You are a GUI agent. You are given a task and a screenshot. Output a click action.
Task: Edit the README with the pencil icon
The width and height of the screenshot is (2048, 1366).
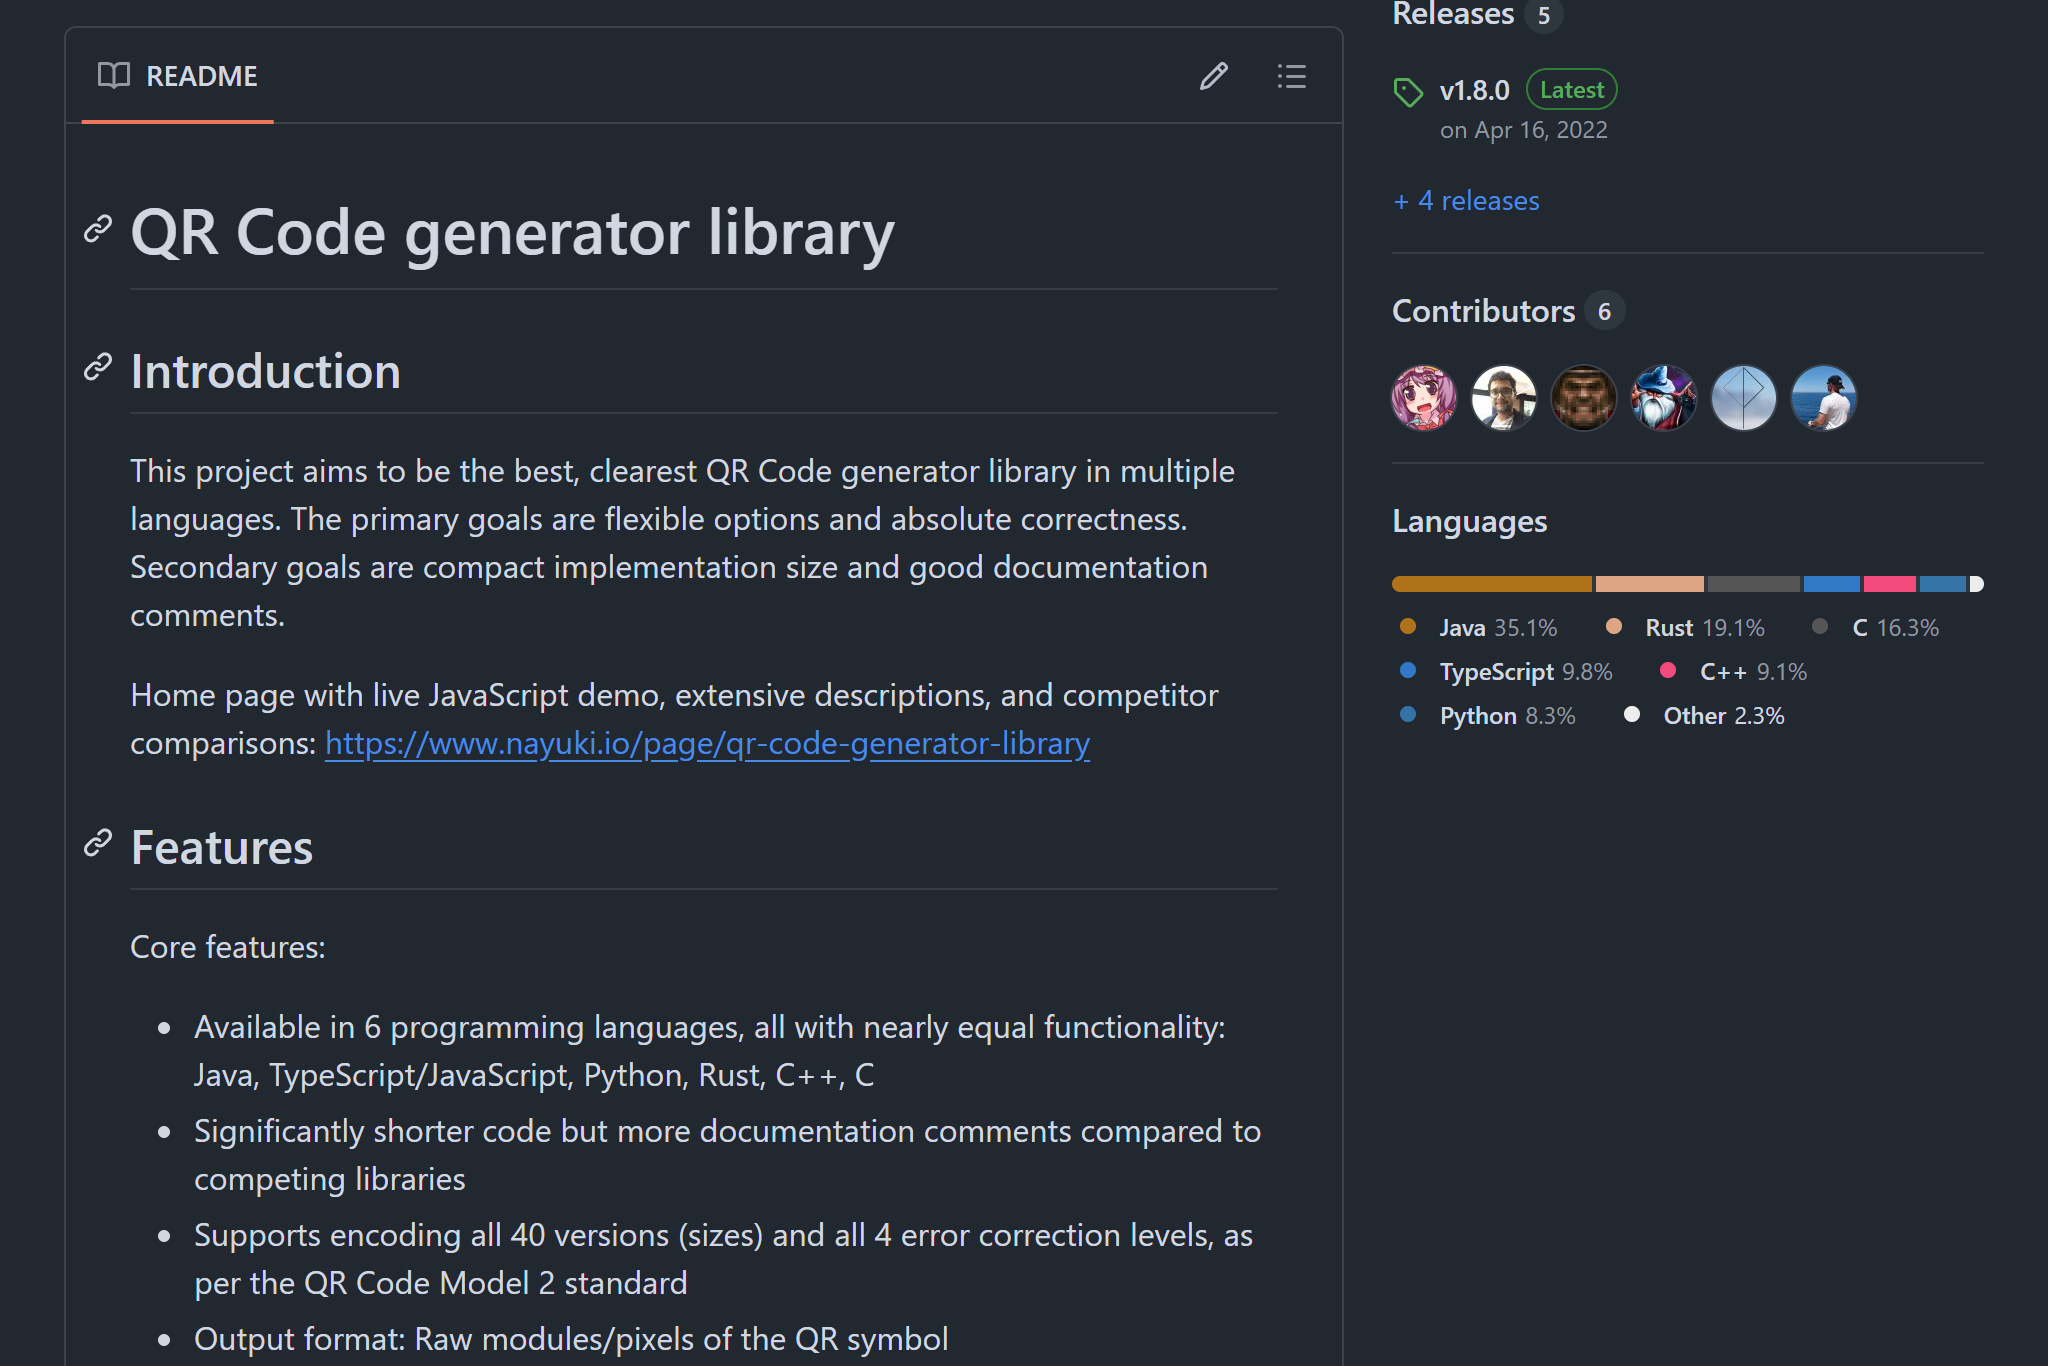click(1213, 77)
